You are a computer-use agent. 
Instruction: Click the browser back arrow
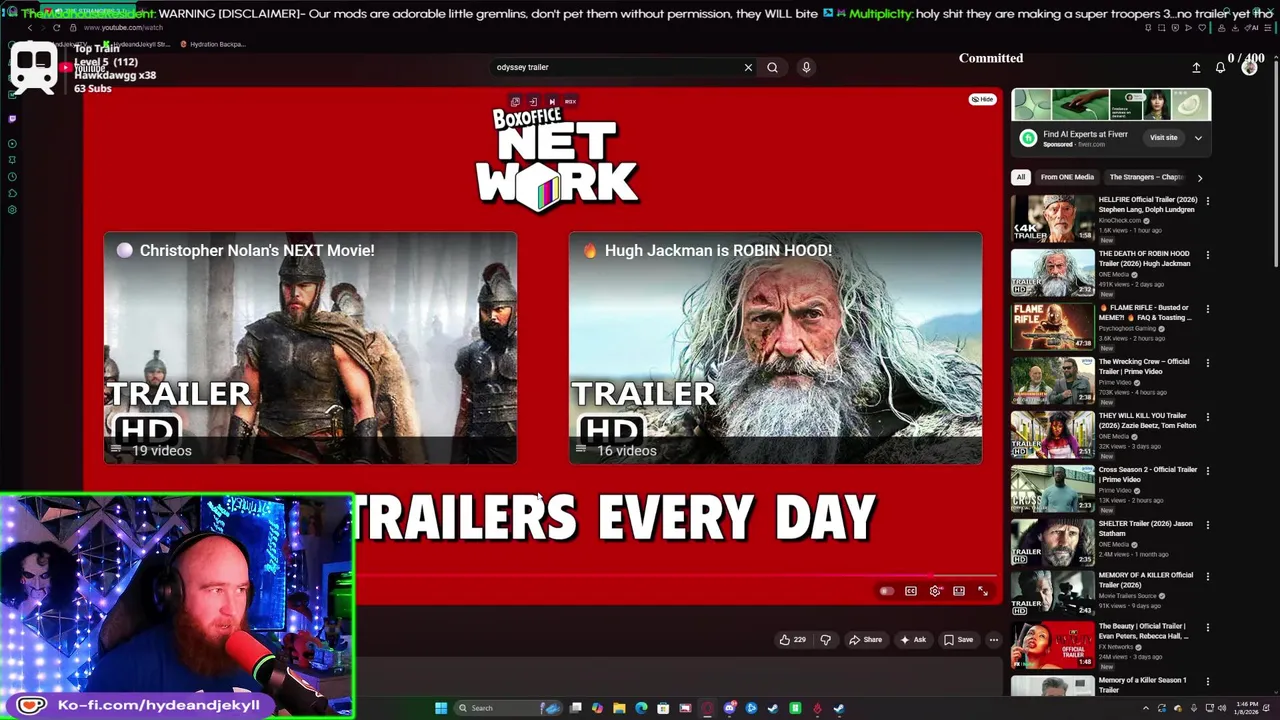(x=30, y=27)
